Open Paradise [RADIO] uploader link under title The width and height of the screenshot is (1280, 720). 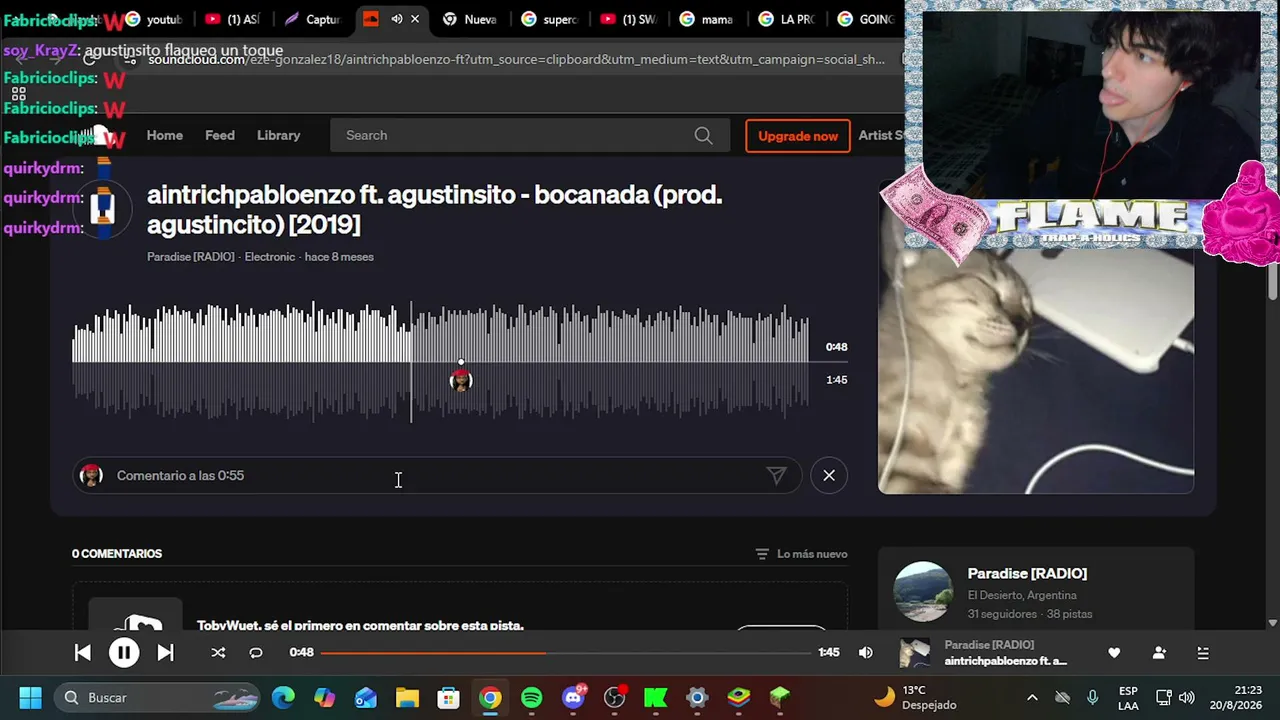tap(191, 257)
